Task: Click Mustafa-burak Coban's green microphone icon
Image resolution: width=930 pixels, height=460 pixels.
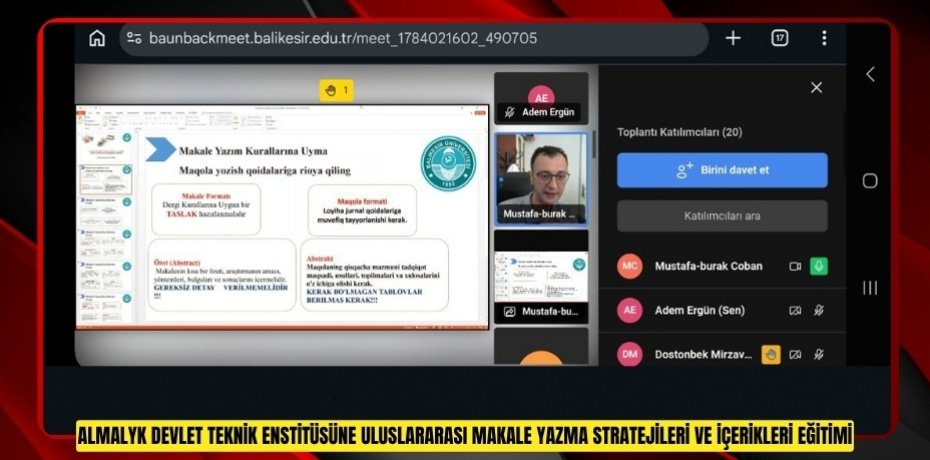Action: point(819,266)
